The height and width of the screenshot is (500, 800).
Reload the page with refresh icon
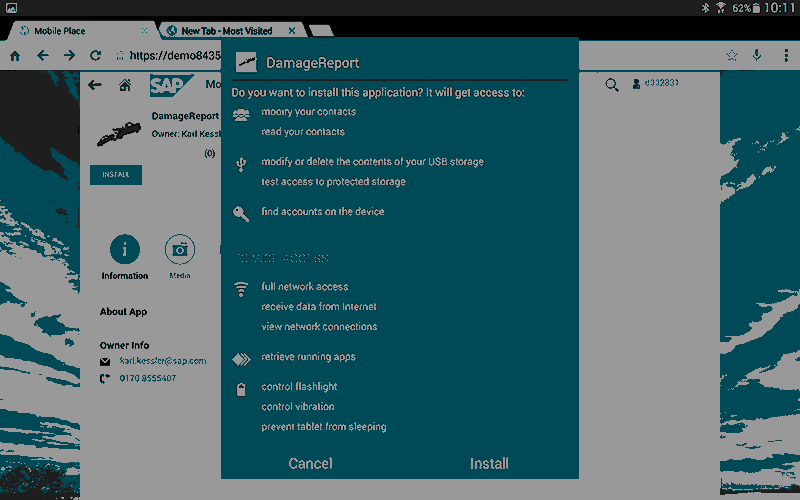(95, 56)
